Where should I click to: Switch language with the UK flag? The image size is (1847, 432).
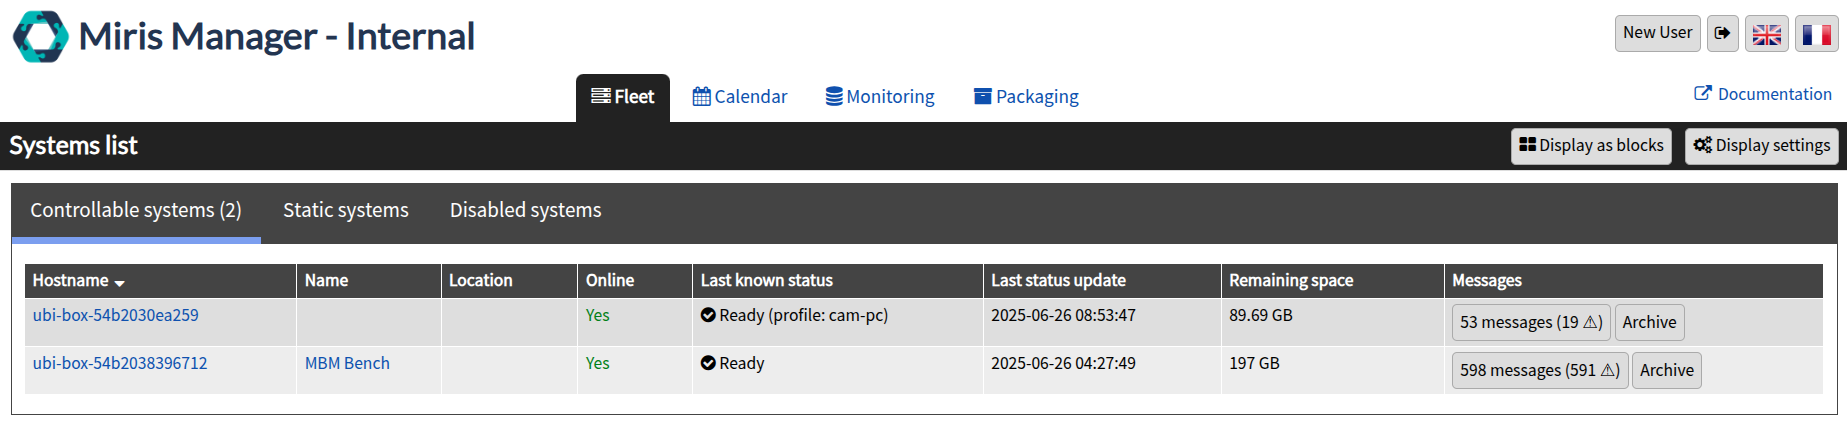tap(1767, 34)
